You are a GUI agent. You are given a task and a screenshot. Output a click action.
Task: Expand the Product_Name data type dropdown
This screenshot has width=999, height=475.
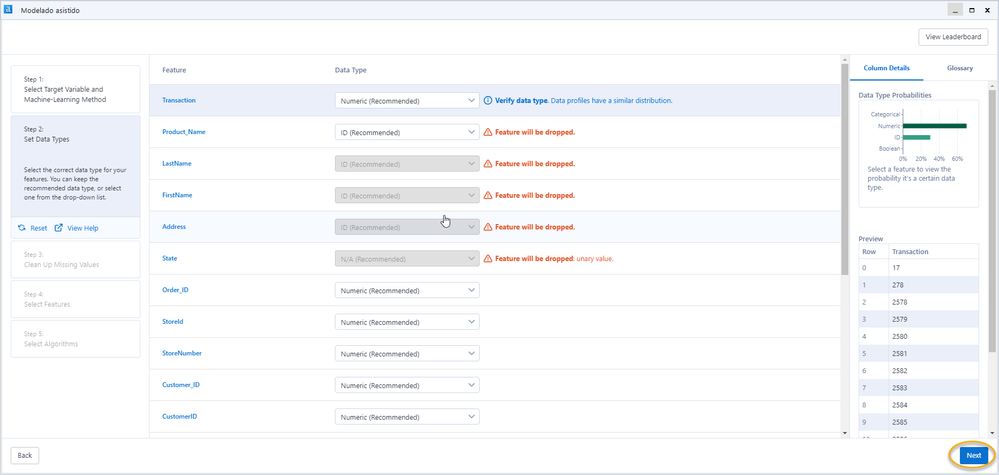407,132
